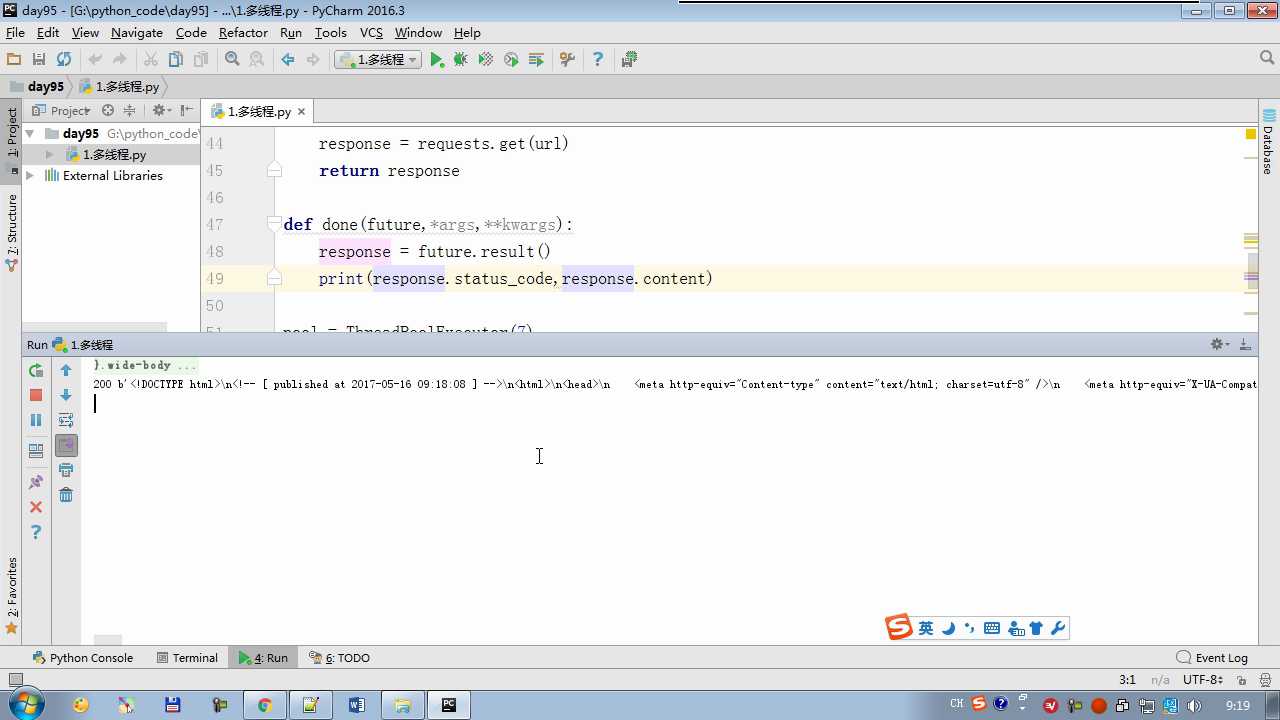Change file encoding via UTF-8 selector
The image size is (1280, 720).
(x=1202, y=680)
